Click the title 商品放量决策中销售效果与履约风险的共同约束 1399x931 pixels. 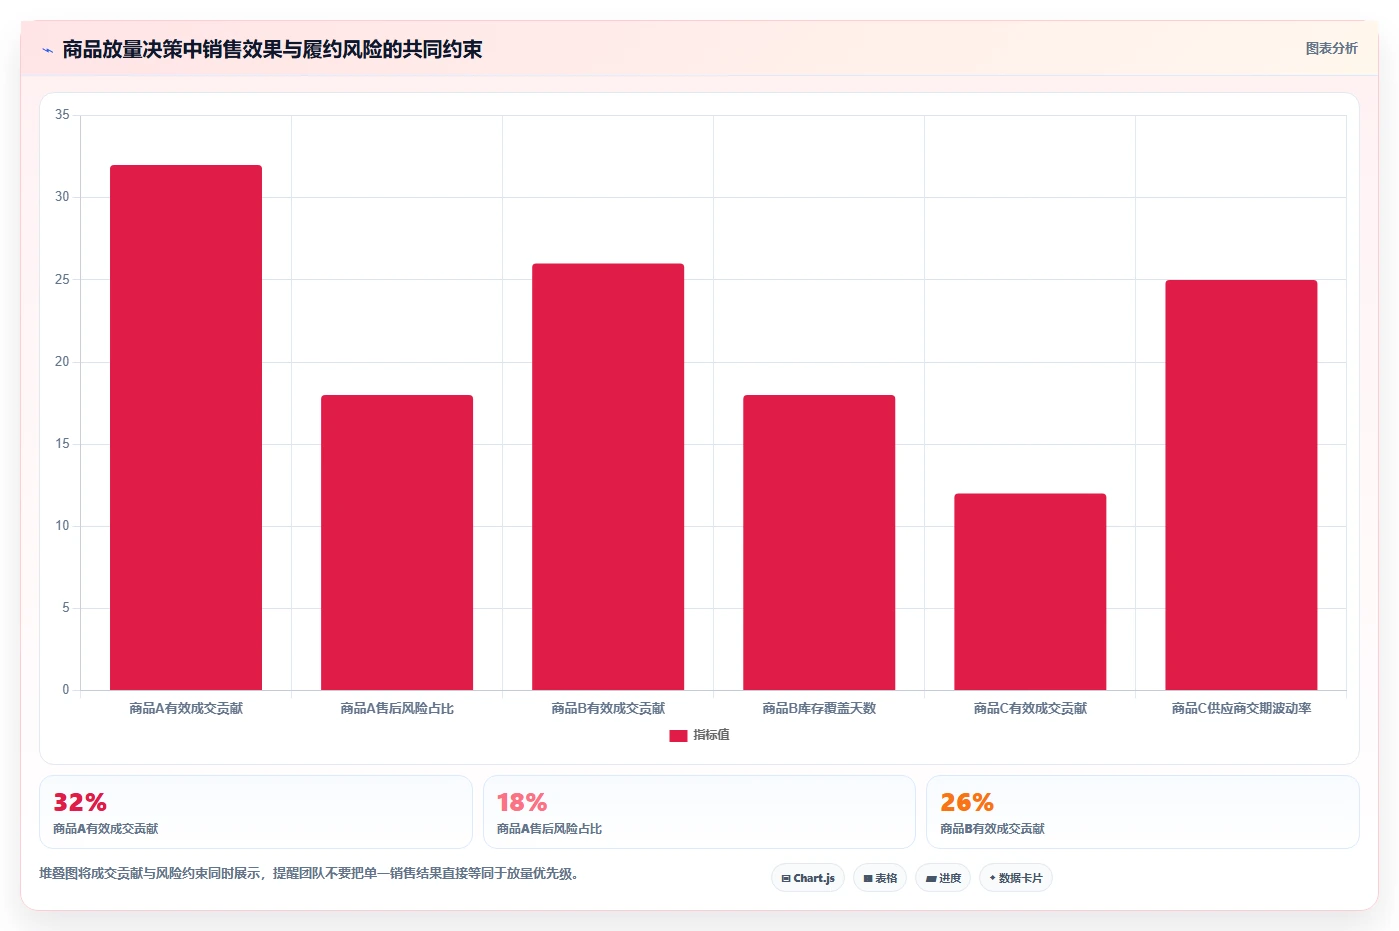click(272, 49)
